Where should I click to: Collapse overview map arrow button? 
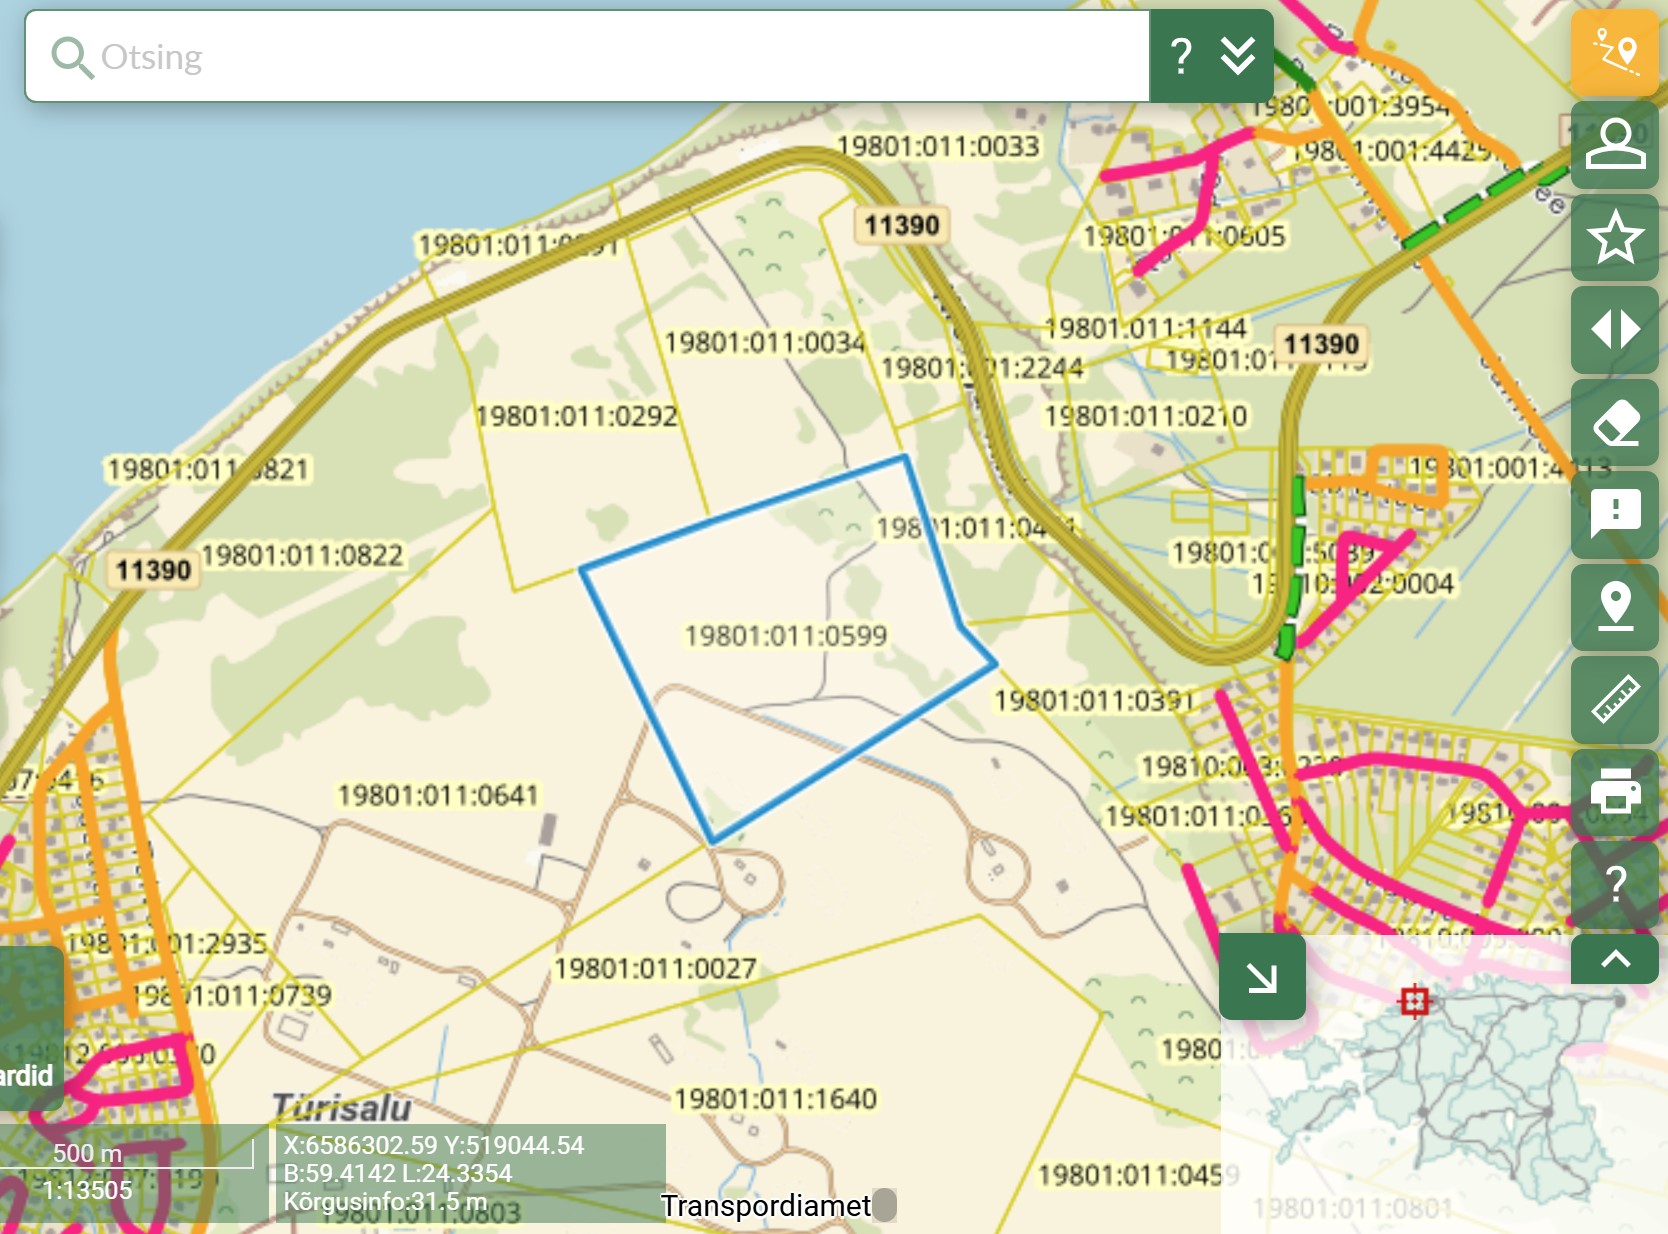tap(1262, 976)
